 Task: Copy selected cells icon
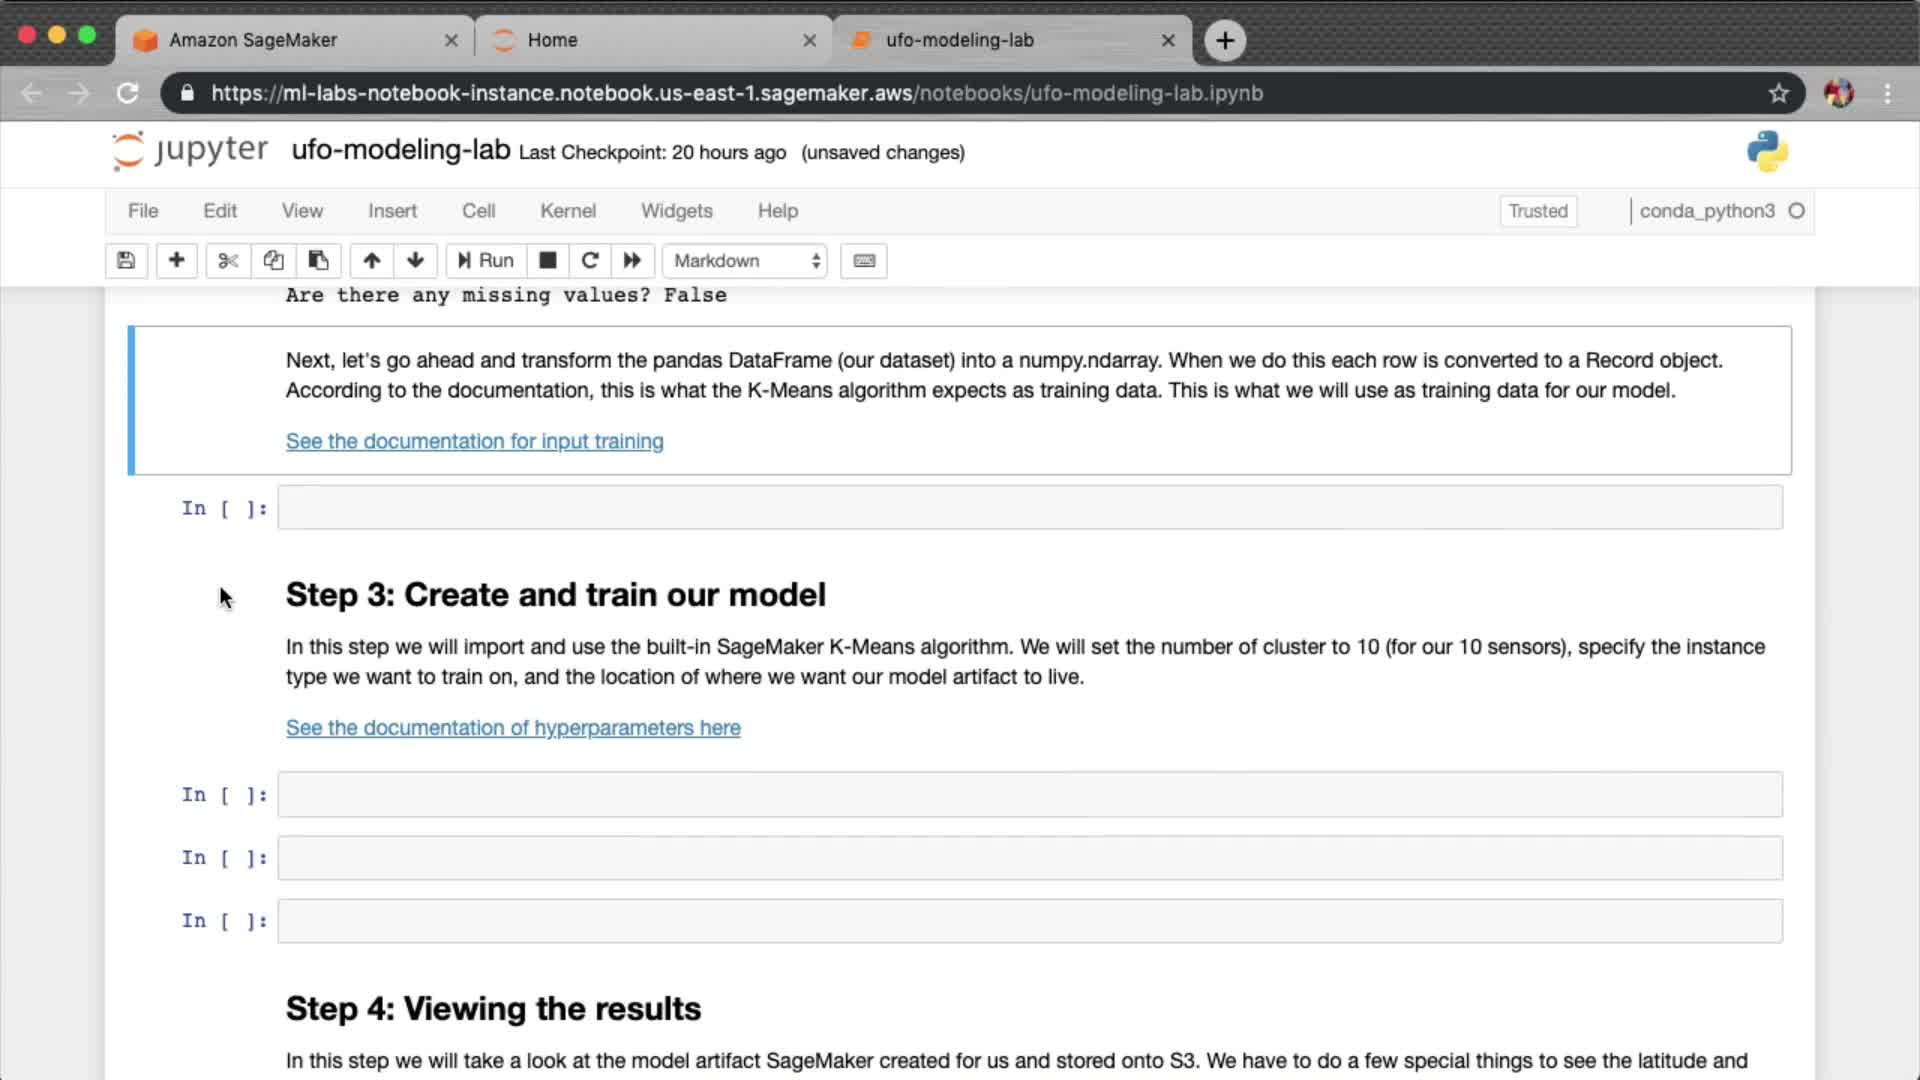273,261
